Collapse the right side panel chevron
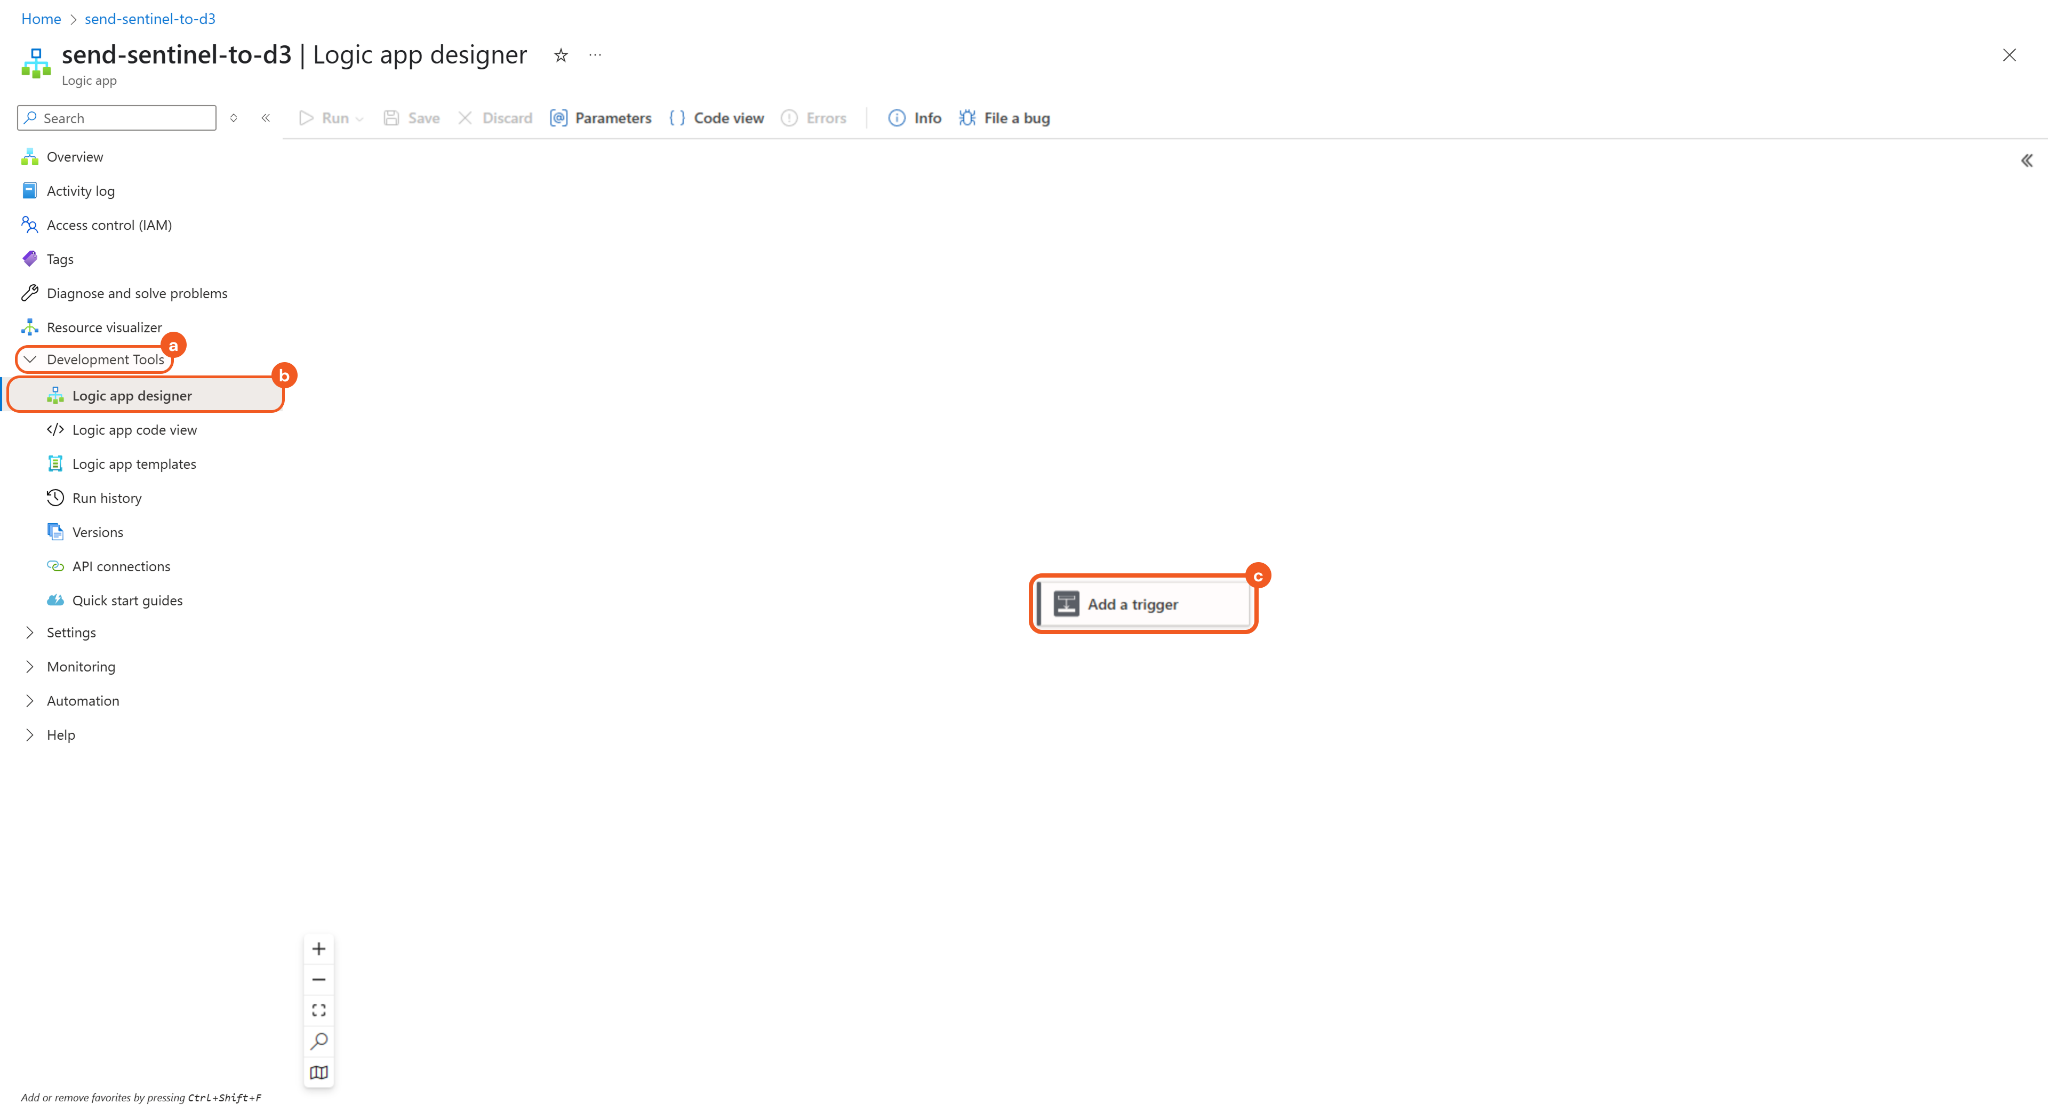The image size is (2048, 1109). pos(2027,161)
